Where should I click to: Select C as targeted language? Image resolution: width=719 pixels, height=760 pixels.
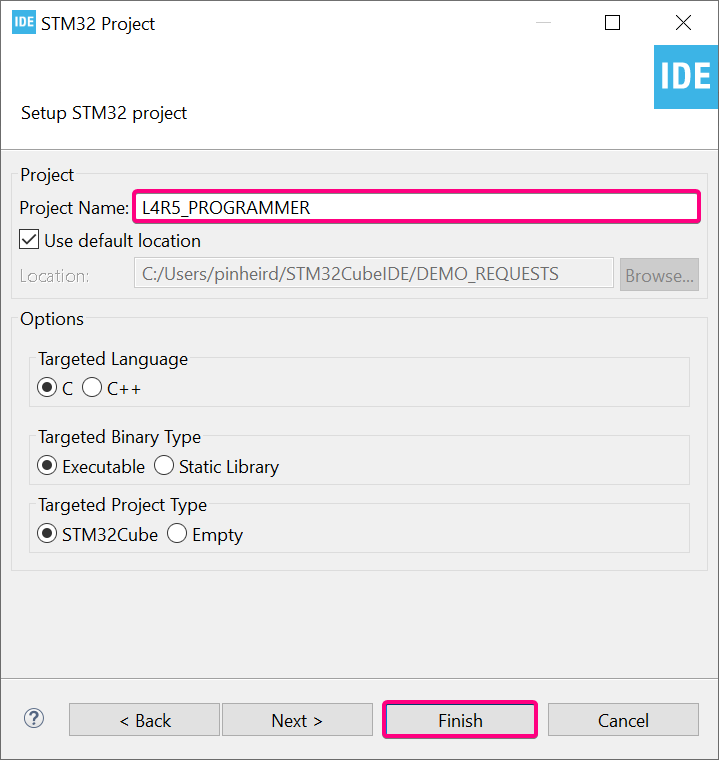tap(47, 388)
